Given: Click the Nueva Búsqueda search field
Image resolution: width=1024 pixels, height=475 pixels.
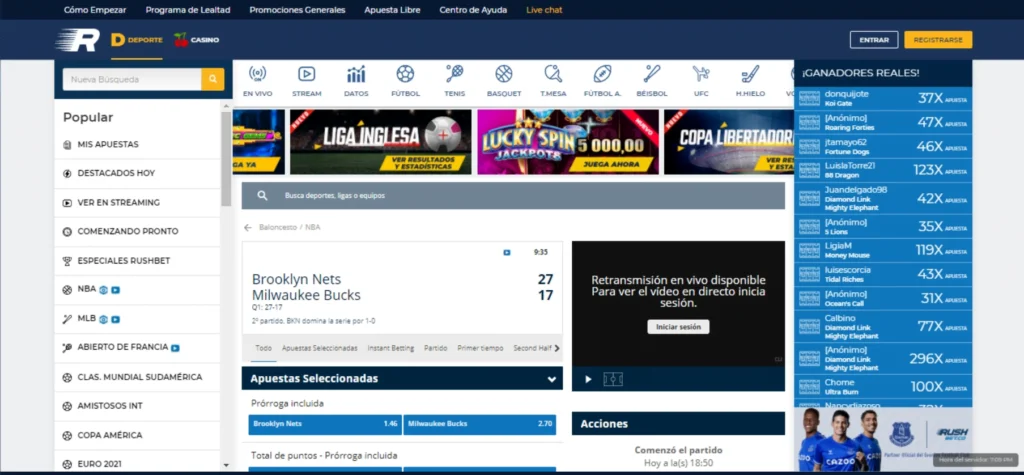Looking at the screenshot, I should click(131, 79).
